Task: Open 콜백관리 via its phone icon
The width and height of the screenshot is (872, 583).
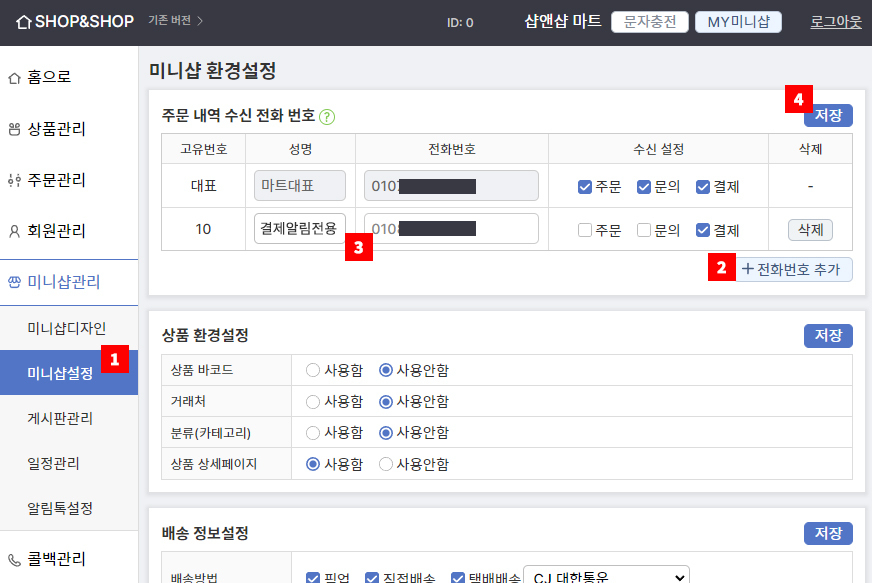Action: 14,559
